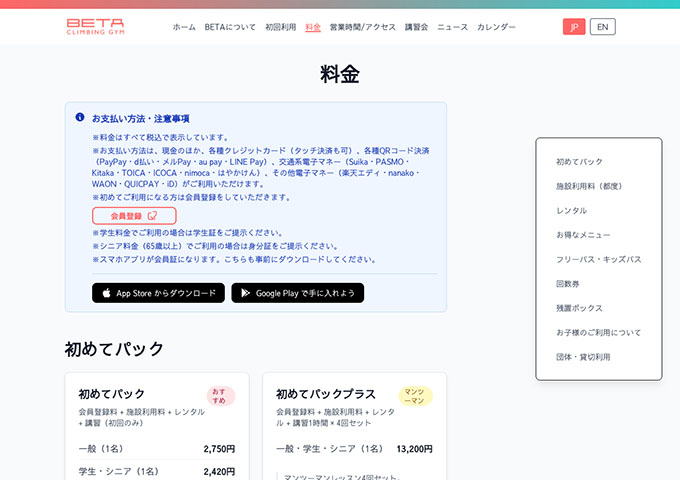Click the info icon beside お支払い方法・注意事項
The height and width of the screenshot is (480, 680).
point(80,117)
